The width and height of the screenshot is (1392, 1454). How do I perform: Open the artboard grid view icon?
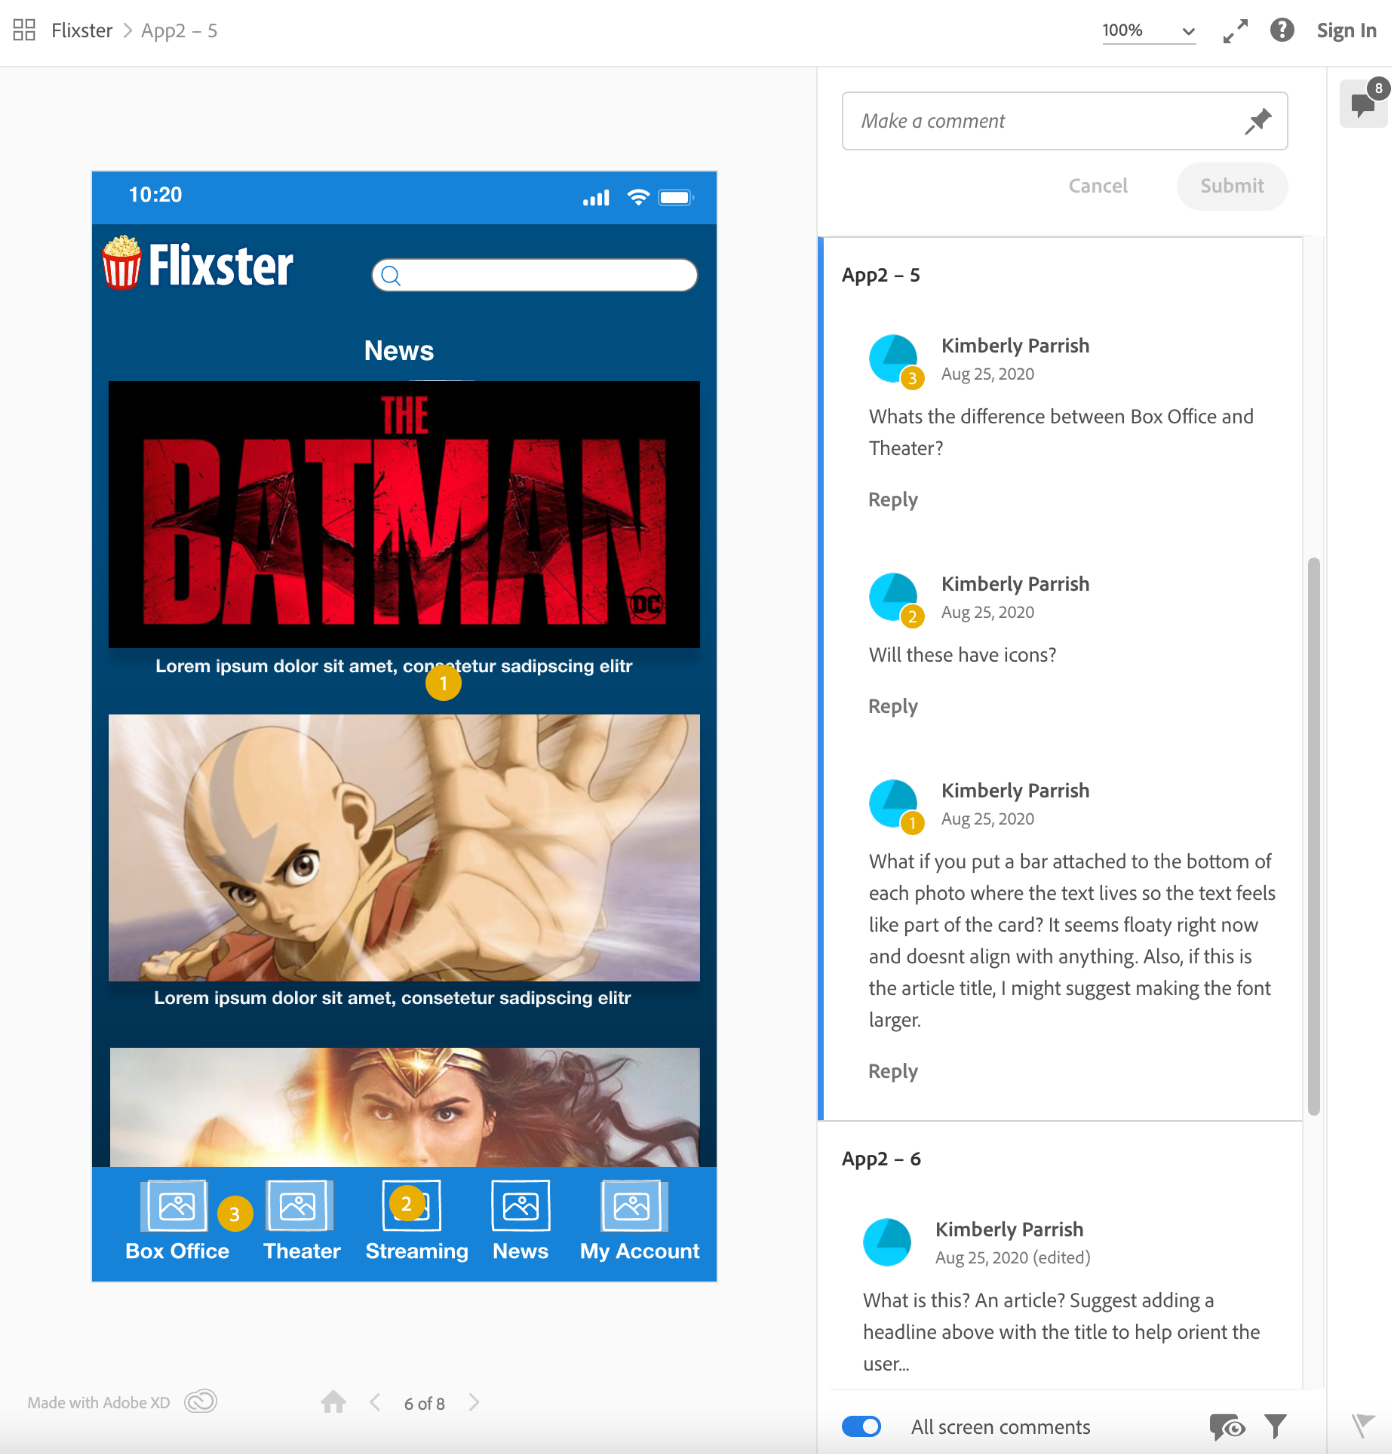pos(24,30)
